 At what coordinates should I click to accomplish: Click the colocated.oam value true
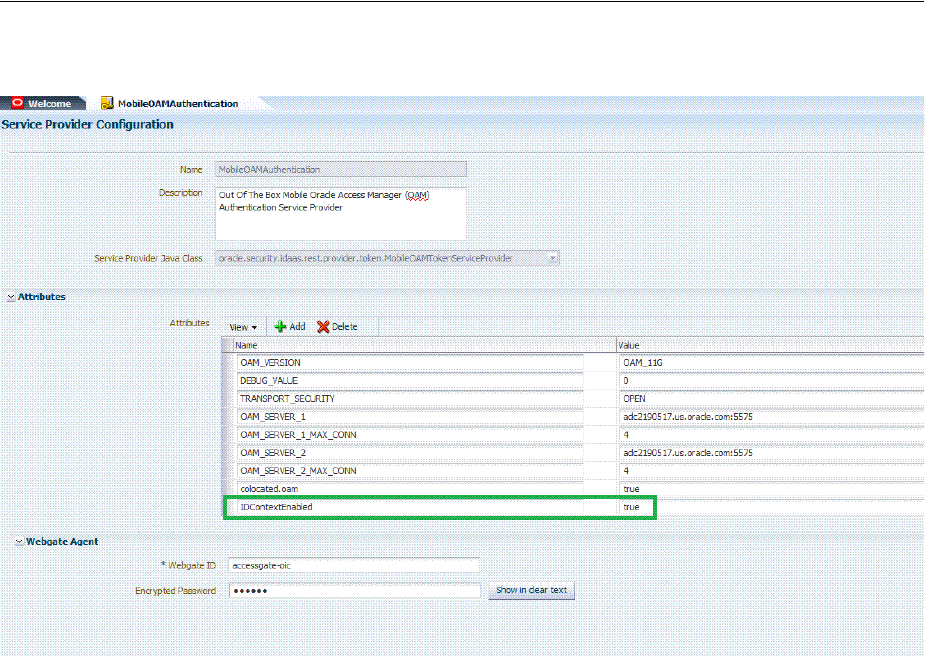[x=772, y=489]
